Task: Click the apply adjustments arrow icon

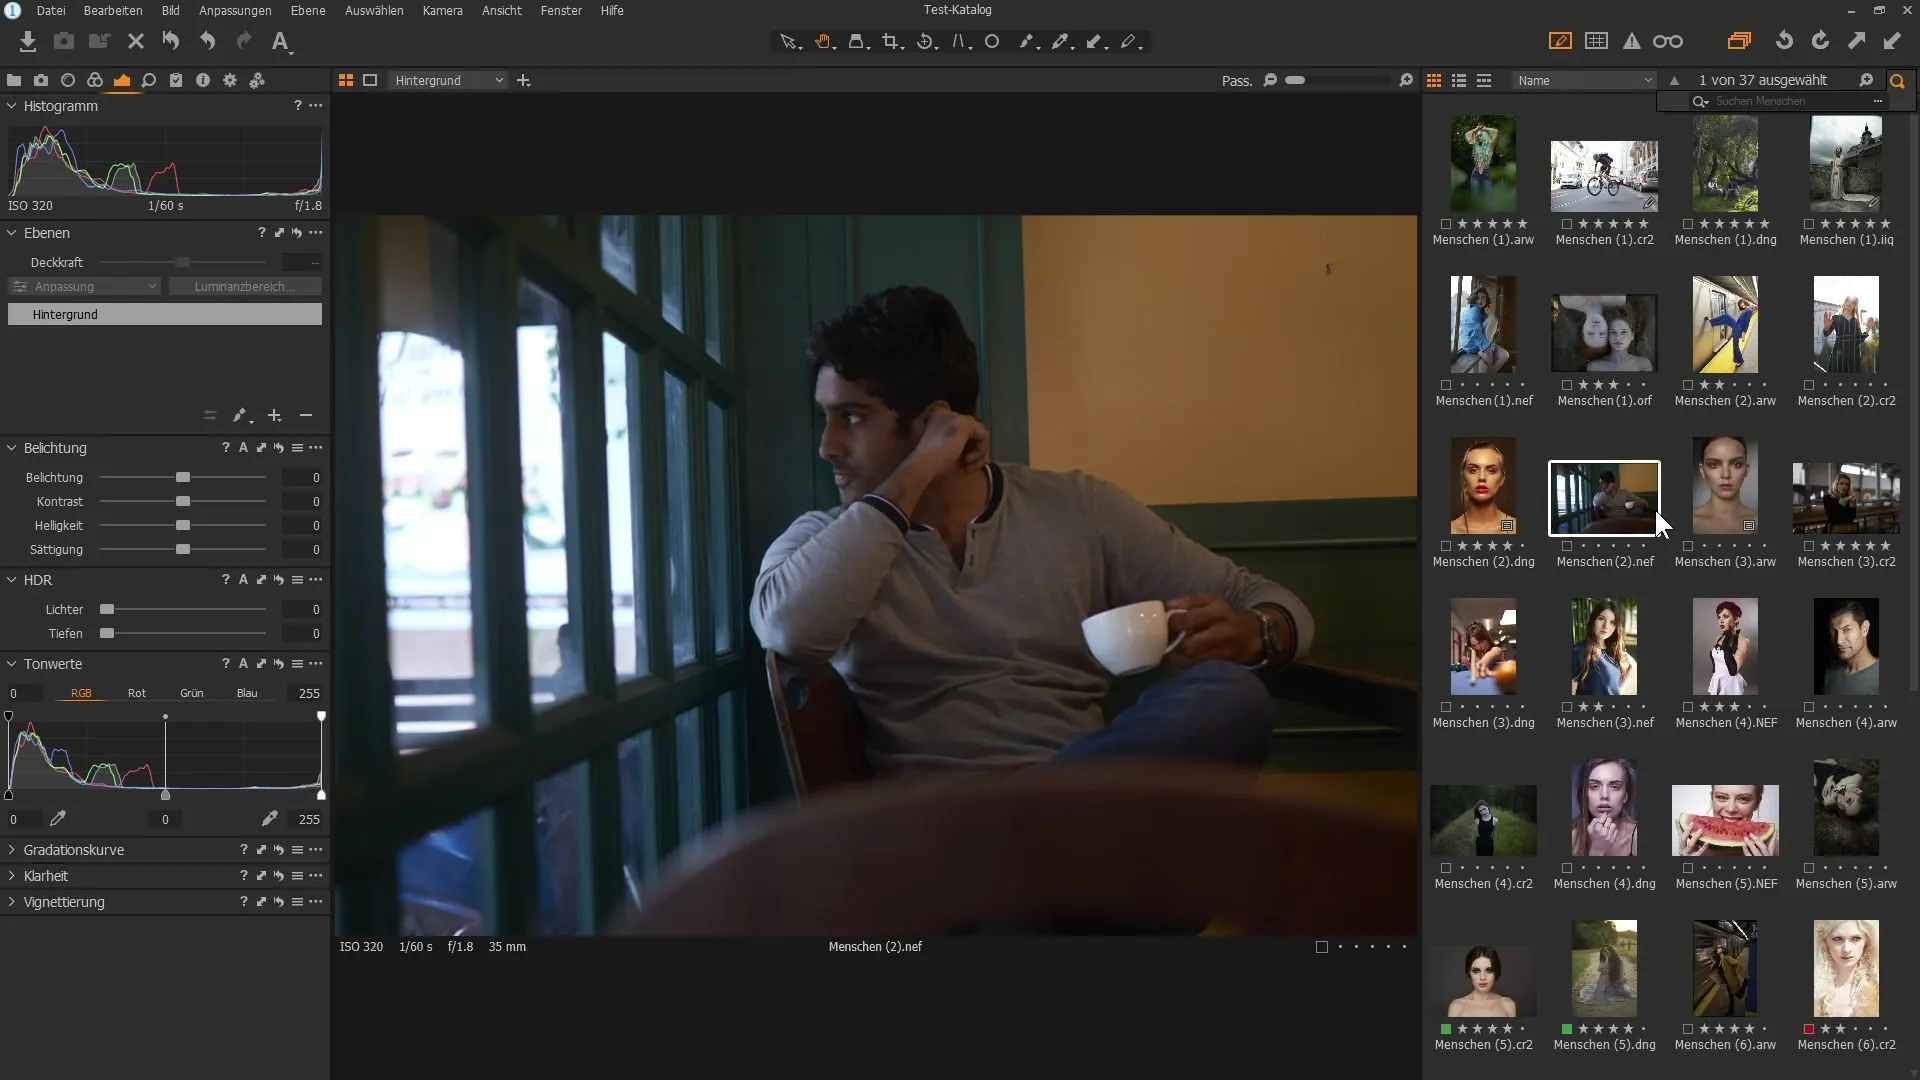Action: pyautogui.click(x=1892, y=41)
